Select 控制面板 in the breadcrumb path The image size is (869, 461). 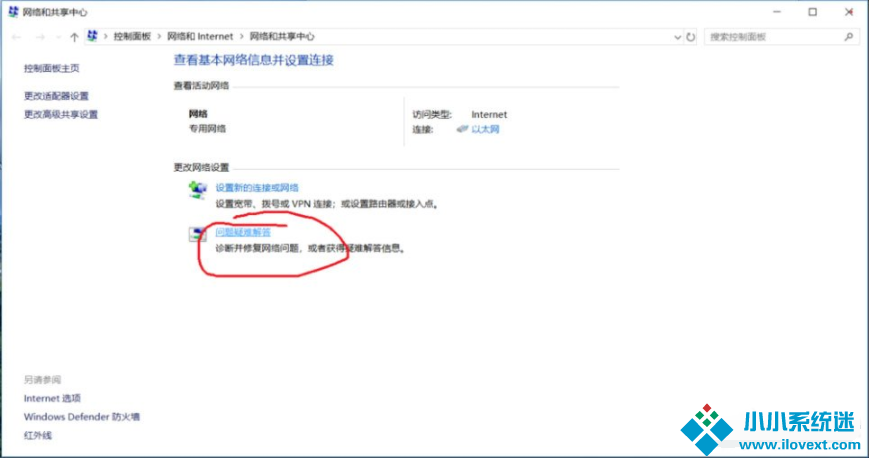[132, 37]
